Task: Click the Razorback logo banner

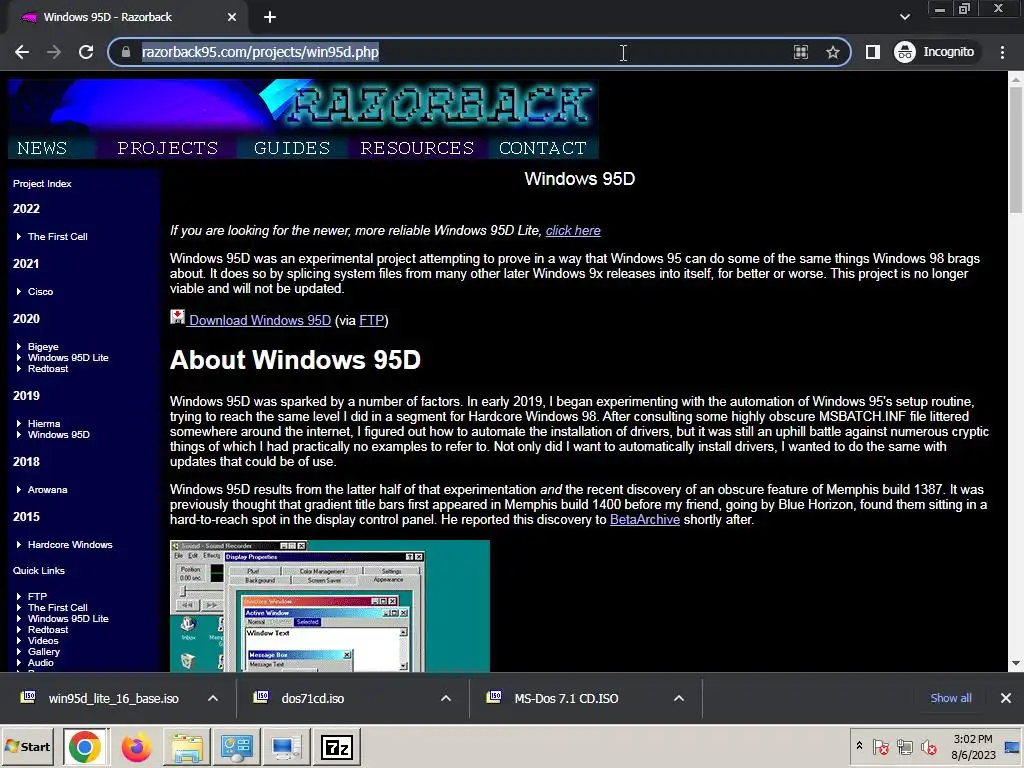Action: [303, 108]
